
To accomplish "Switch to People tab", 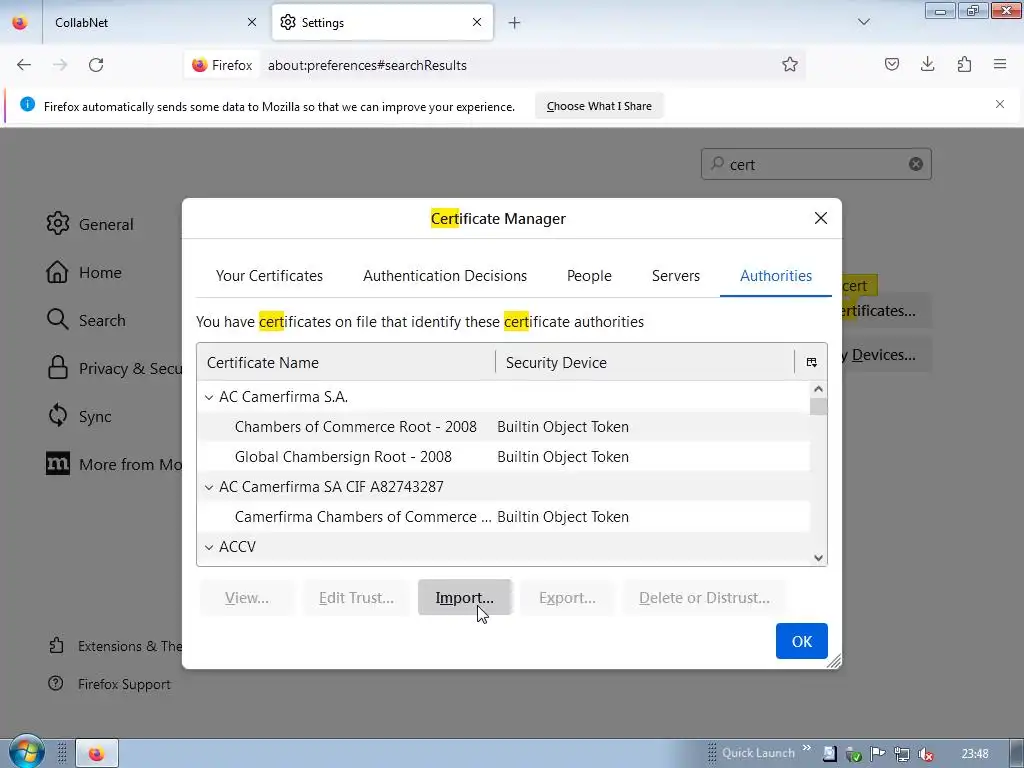I will click(589, 276).
